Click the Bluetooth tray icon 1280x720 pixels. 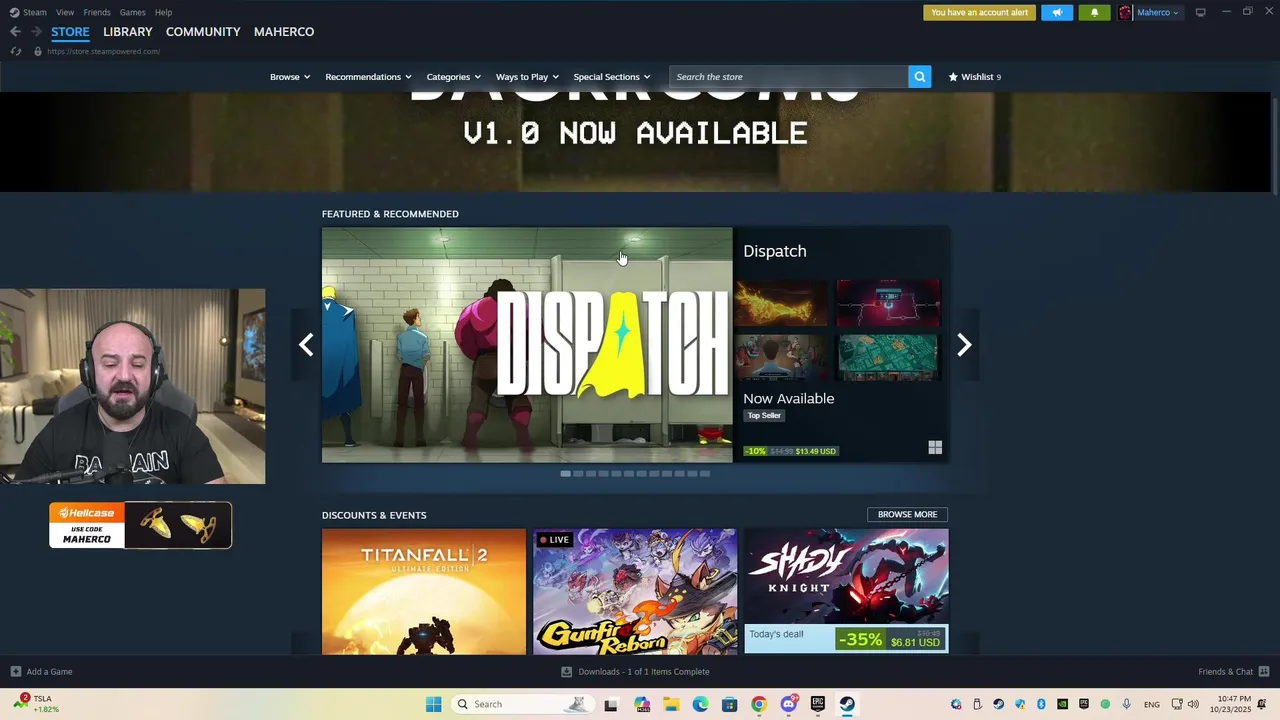coord(1041,704)
